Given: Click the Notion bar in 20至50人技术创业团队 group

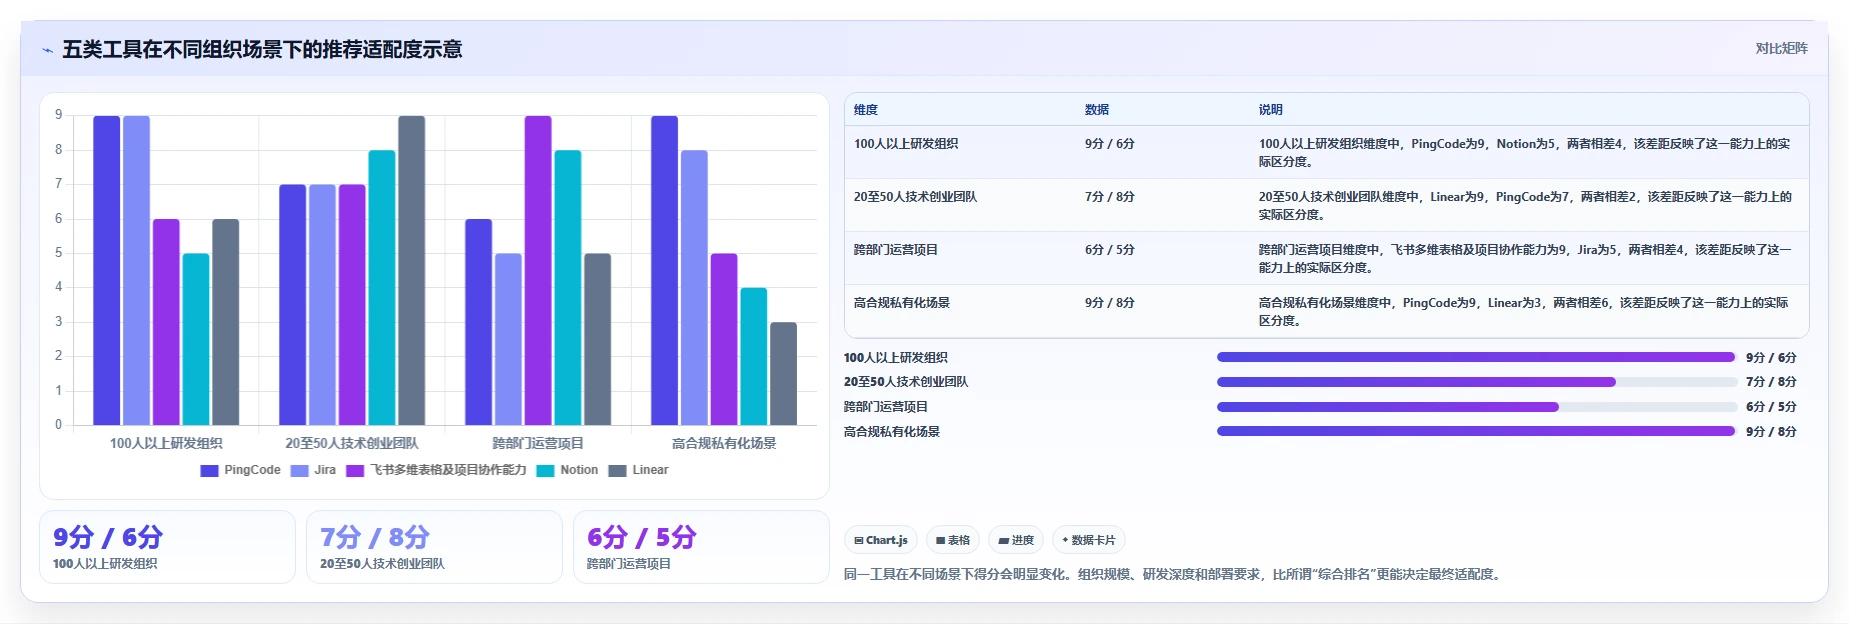Looking at the screenshot, I should point(382,288).
